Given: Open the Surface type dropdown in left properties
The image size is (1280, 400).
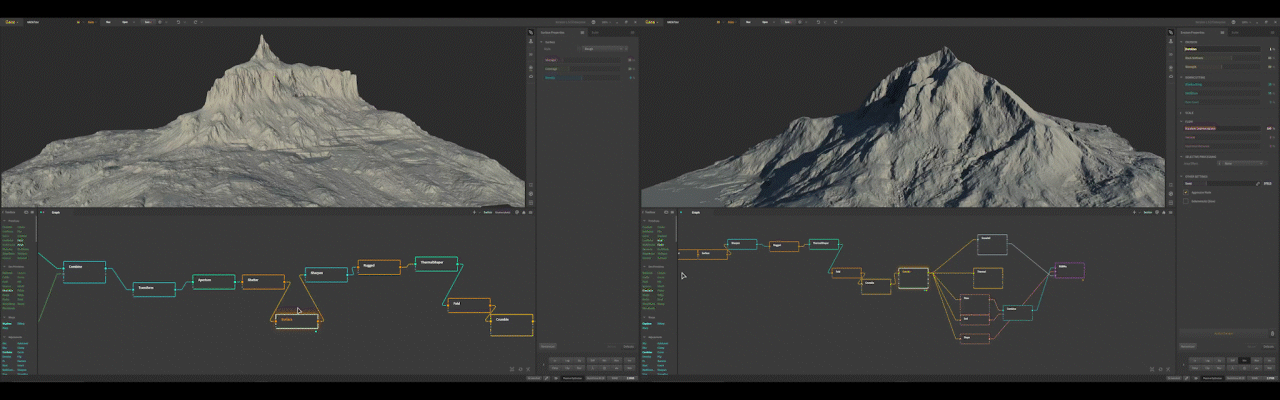Looking at the screenshot, I should 605,49.
